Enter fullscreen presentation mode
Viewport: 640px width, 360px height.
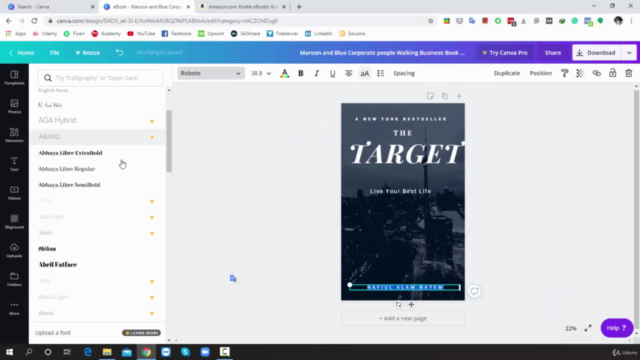point(588,328)
